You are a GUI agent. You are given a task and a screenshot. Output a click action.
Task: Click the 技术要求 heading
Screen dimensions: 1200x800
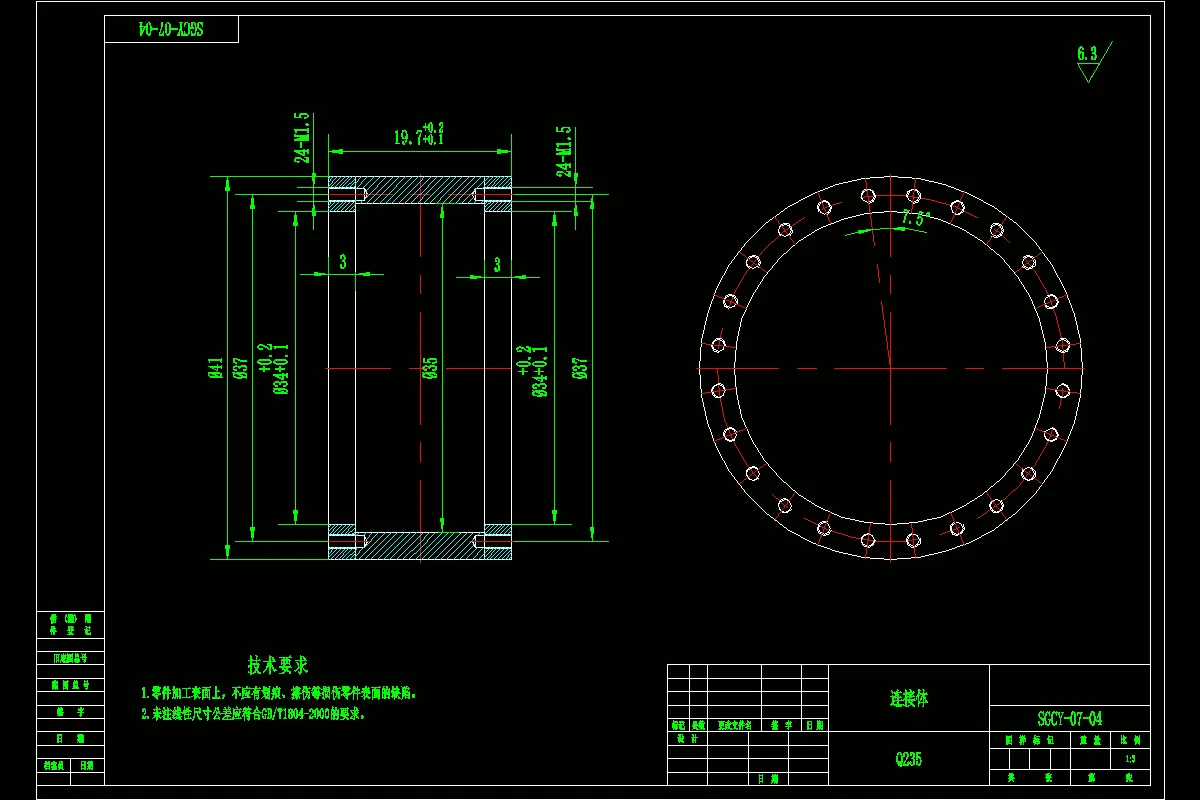278,665
